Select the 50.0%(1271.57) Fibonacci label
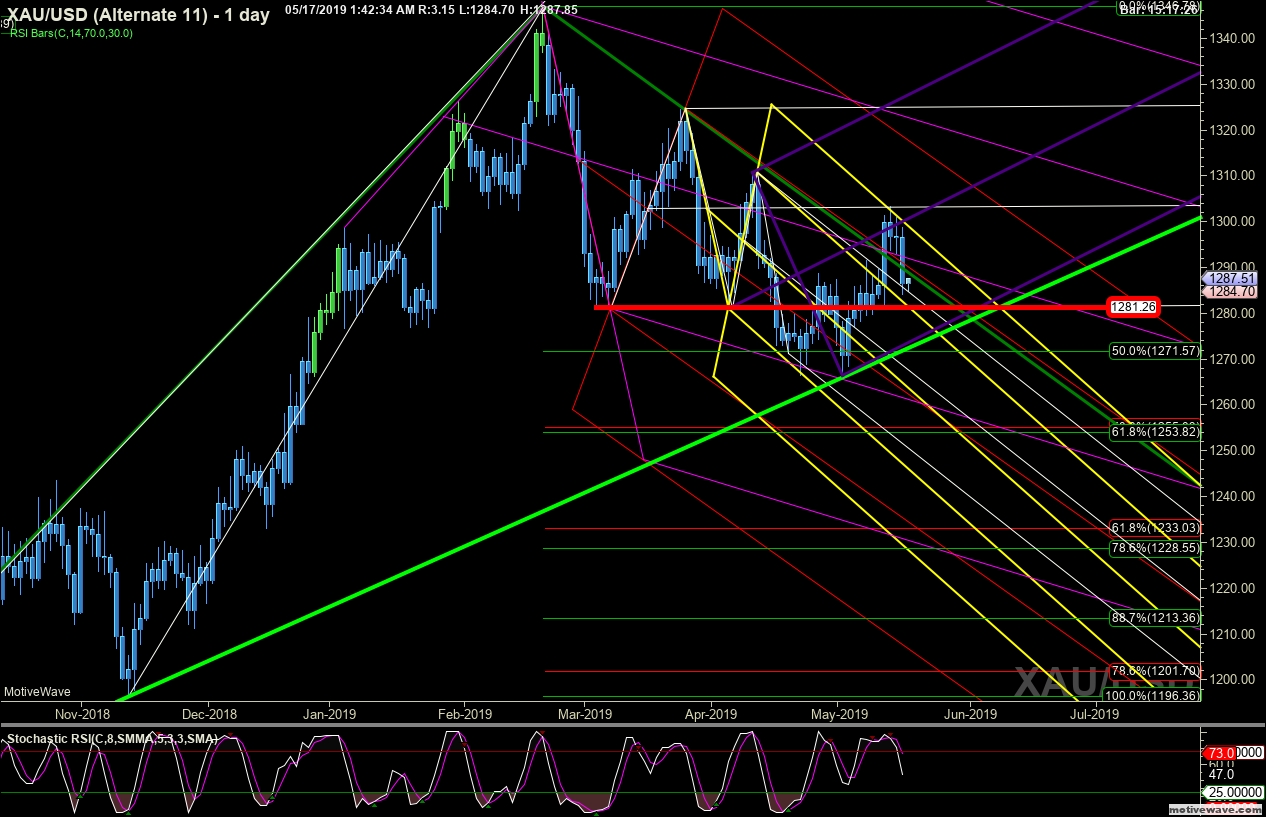The height and width of the screenshot is (817, 1266). click(1155, 351)
